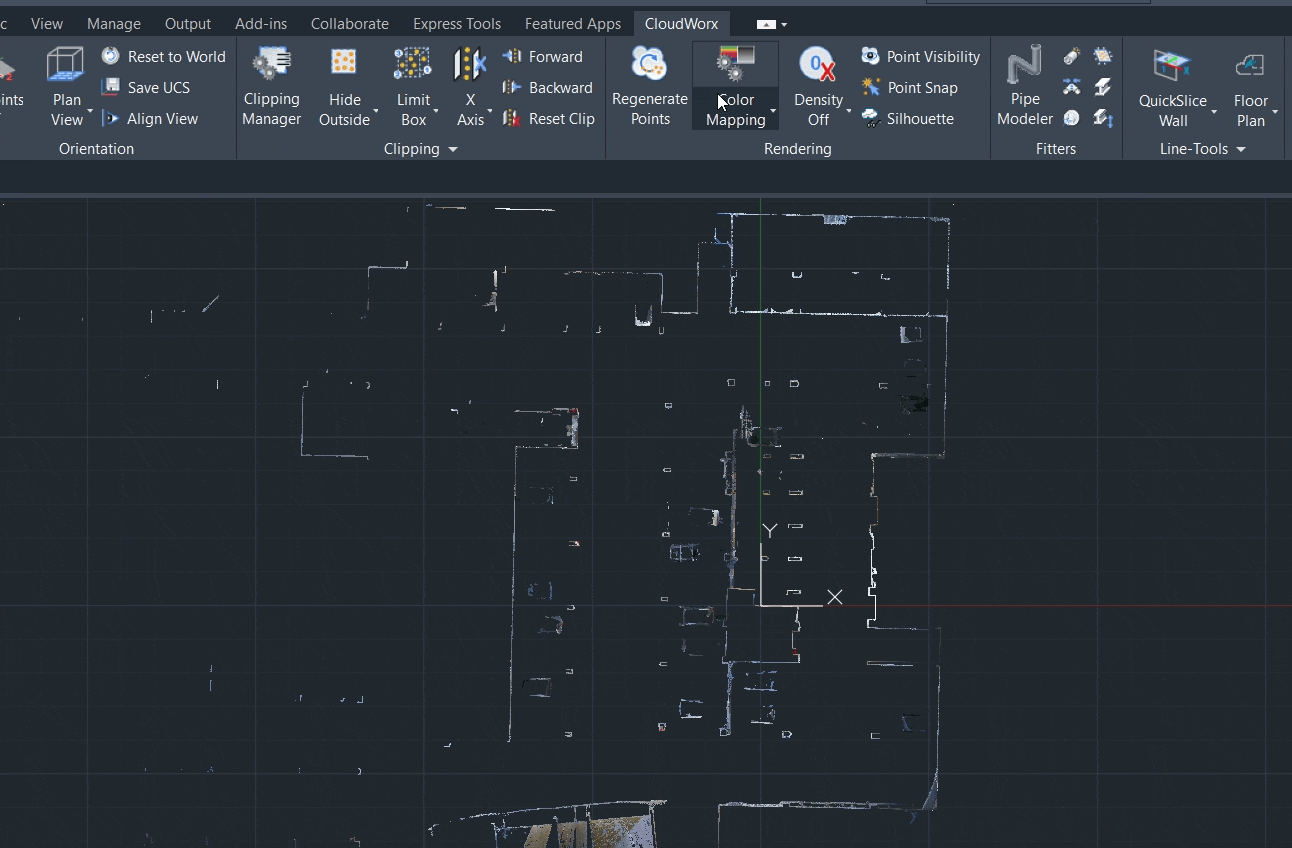Viewport: 1292px width, 848px height.
Task: Open the Color Mapping dropdown arrow
Action: coord(773,111)
